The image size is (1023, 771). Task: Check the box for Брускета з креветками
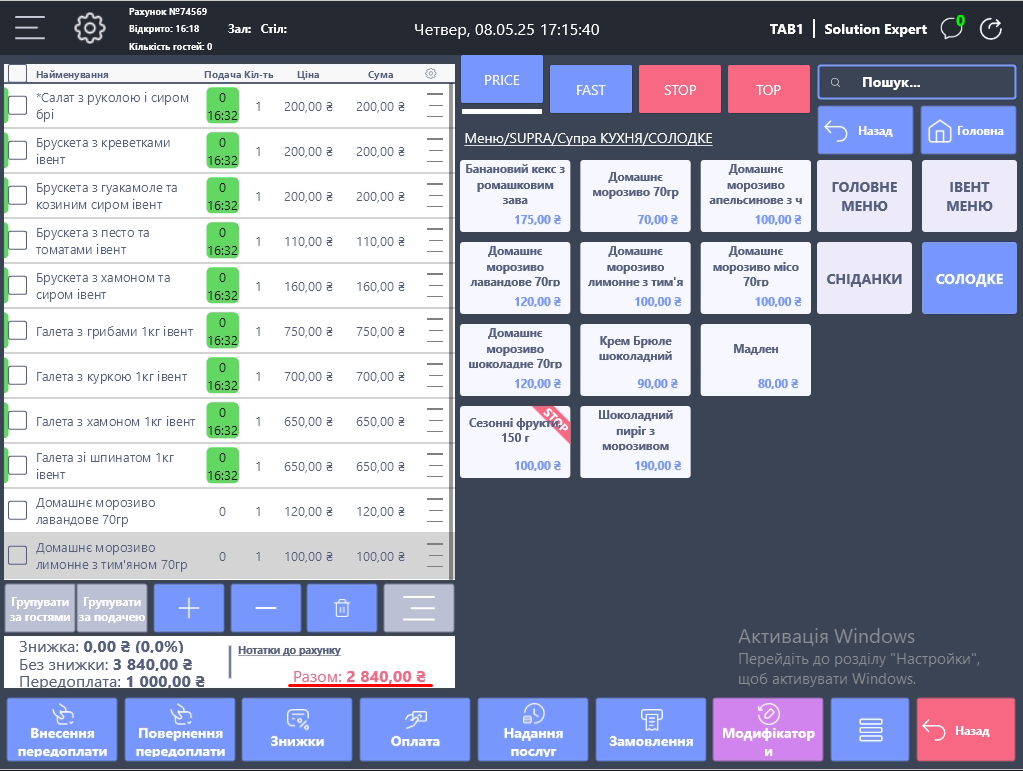(x=18, y=151)
